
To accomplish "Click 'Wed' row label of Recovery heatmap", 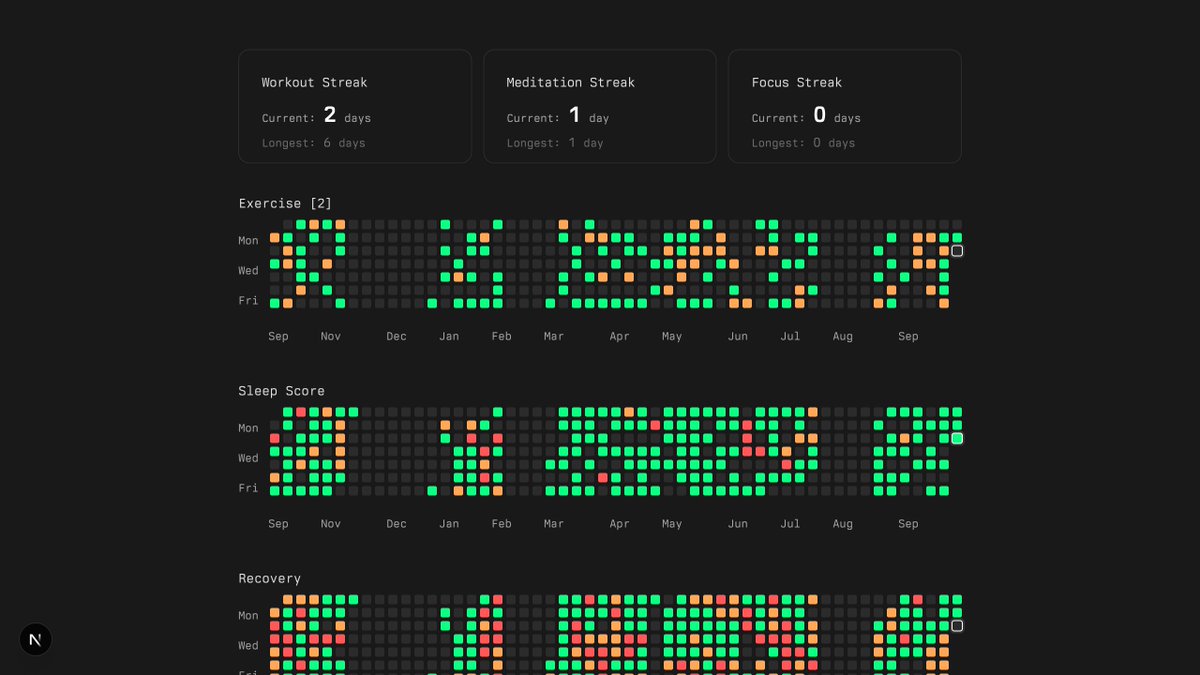I will [x=248, y=645].
